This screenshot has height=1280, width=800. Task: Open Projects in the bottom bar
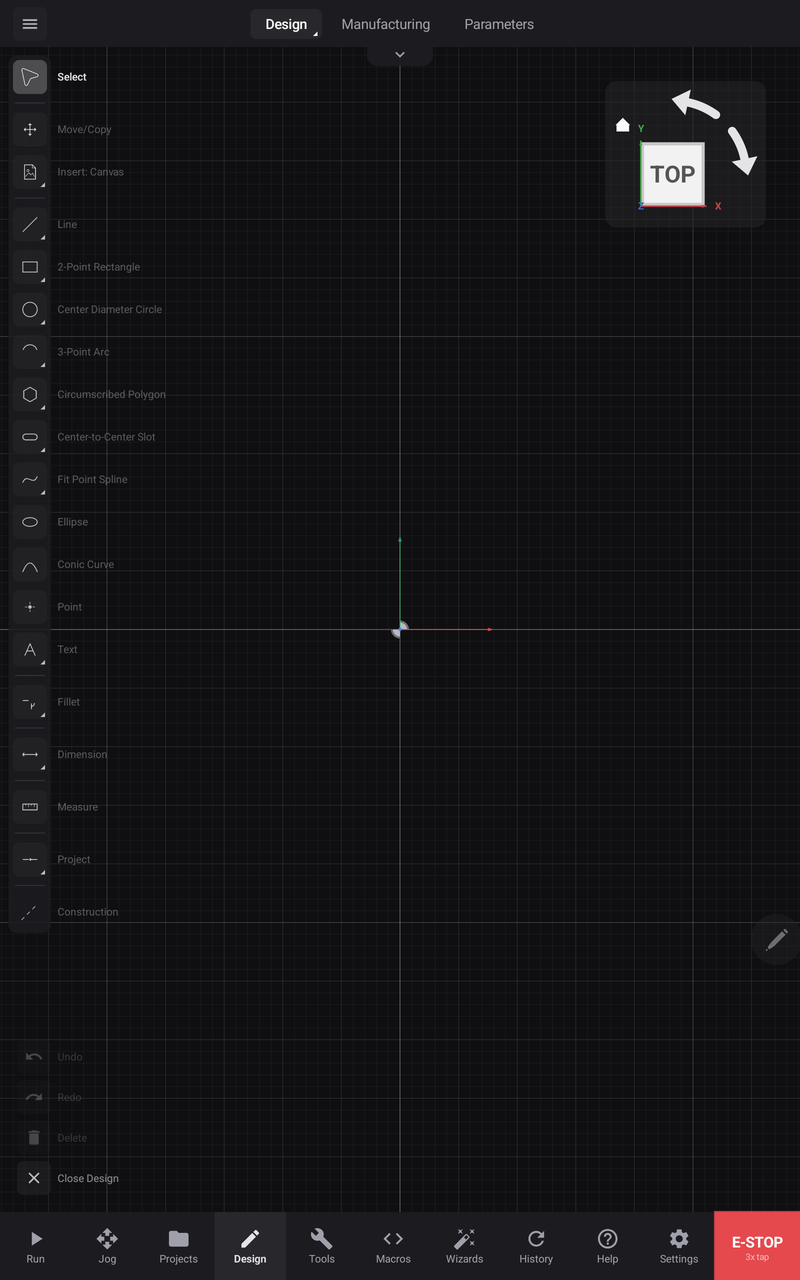[x=179, y=1246]
